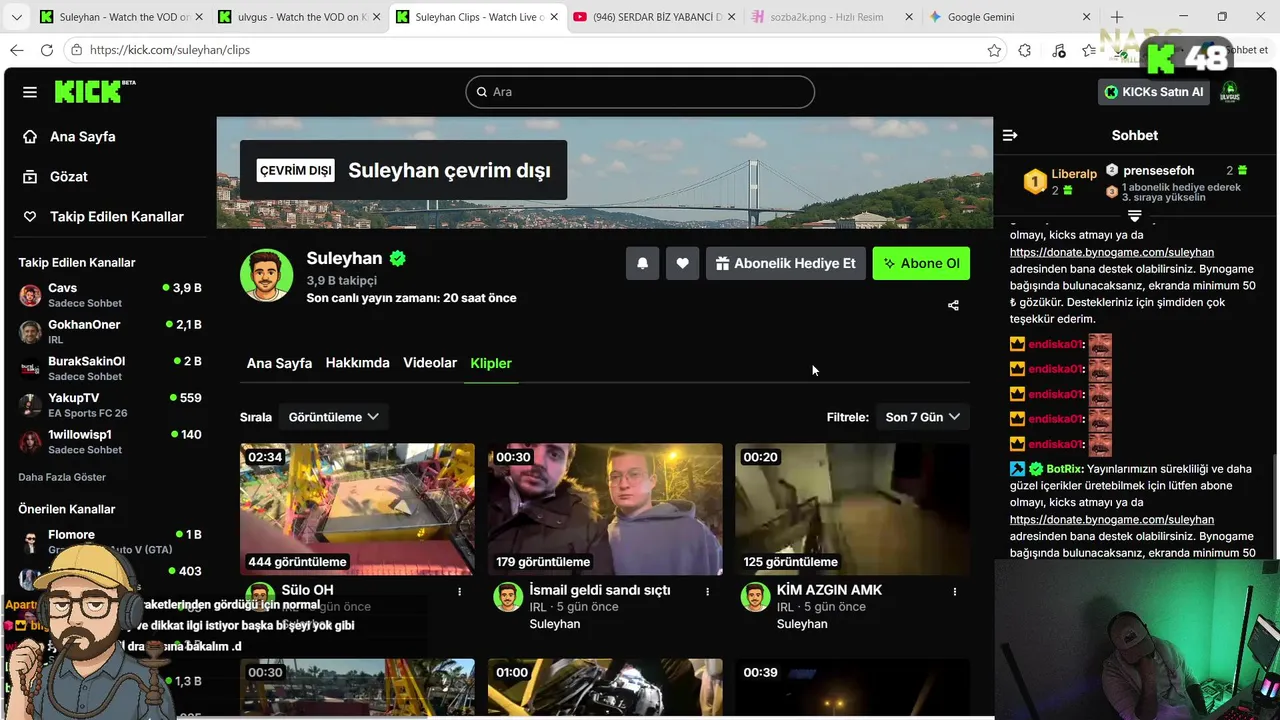Screen dimensions: 1280x720
Task: Click Liberalp in the chat leaderboard
Action: click(1074, 174)
